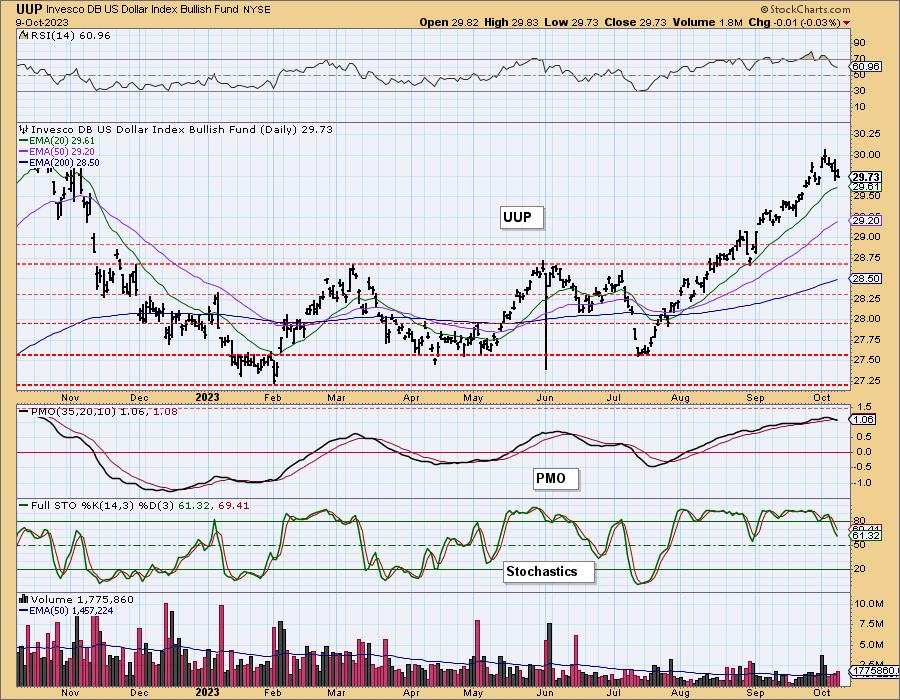Click the red down arrow beside Chg
Screen dimensions: 900x700
(x=847, y=23)
